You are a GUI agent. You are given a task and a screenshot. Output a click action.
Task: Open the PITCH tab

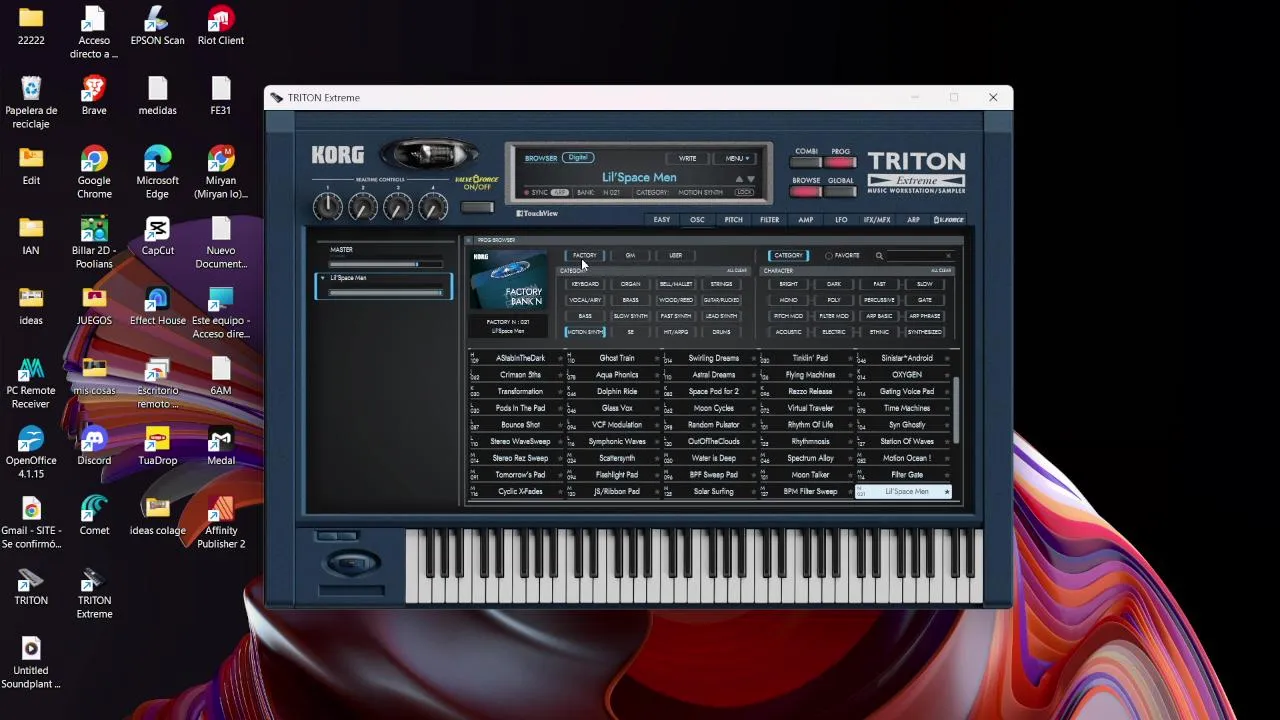(734, 220)
